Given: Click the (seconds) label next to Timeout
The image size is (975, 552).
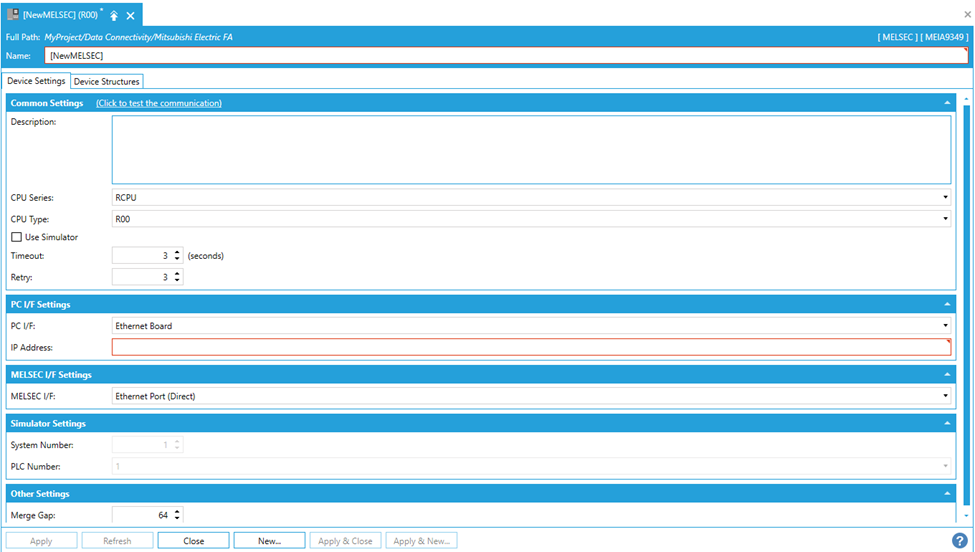Looking at the screenshot, I should (x=206, y=255).
